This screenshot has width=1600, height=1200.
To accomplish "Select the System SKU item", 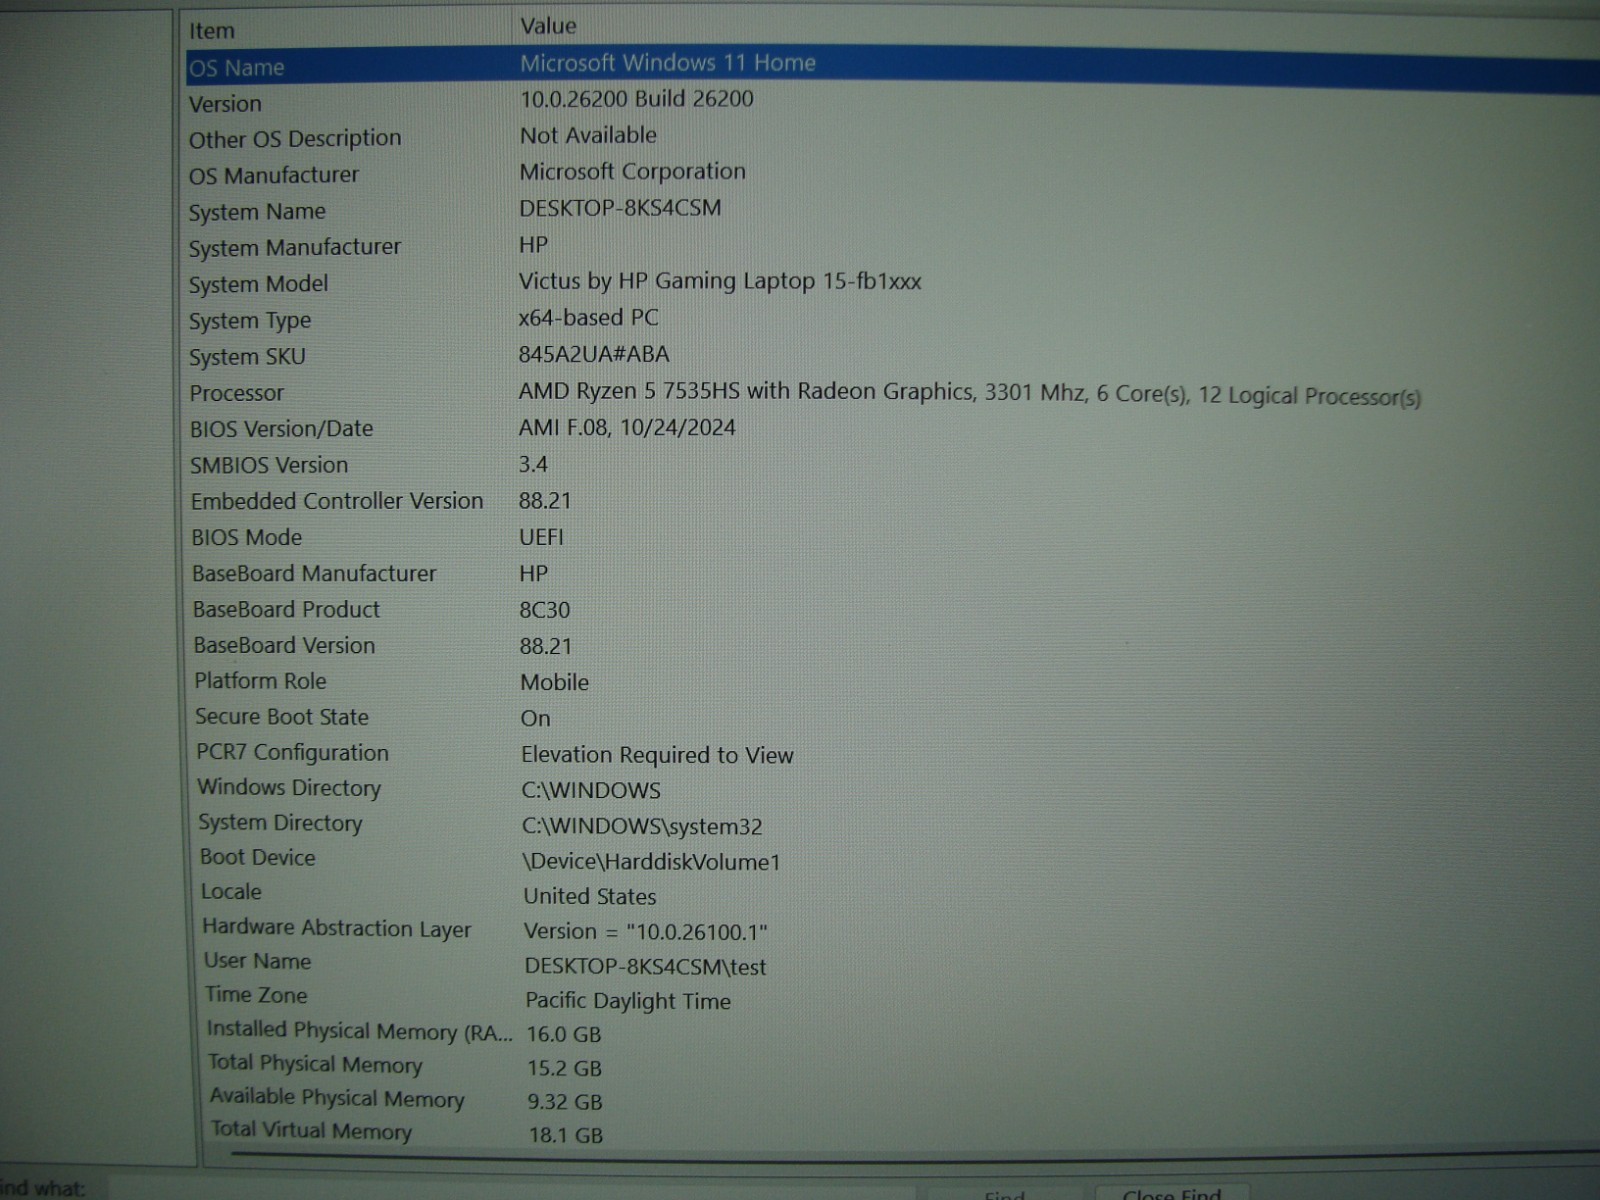I will pyautogui.click(x=247, y=357).
